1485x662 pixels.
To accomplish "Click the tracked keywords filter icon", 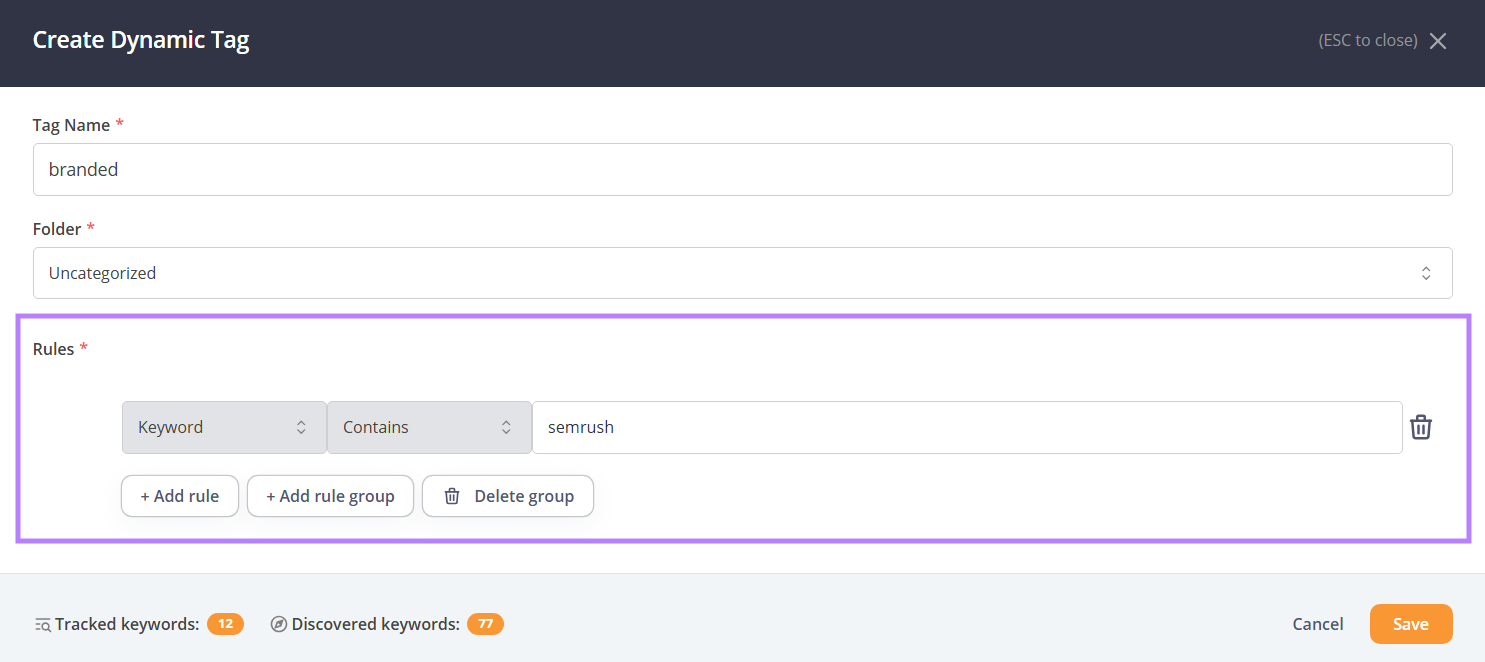I will pos(42,623).
